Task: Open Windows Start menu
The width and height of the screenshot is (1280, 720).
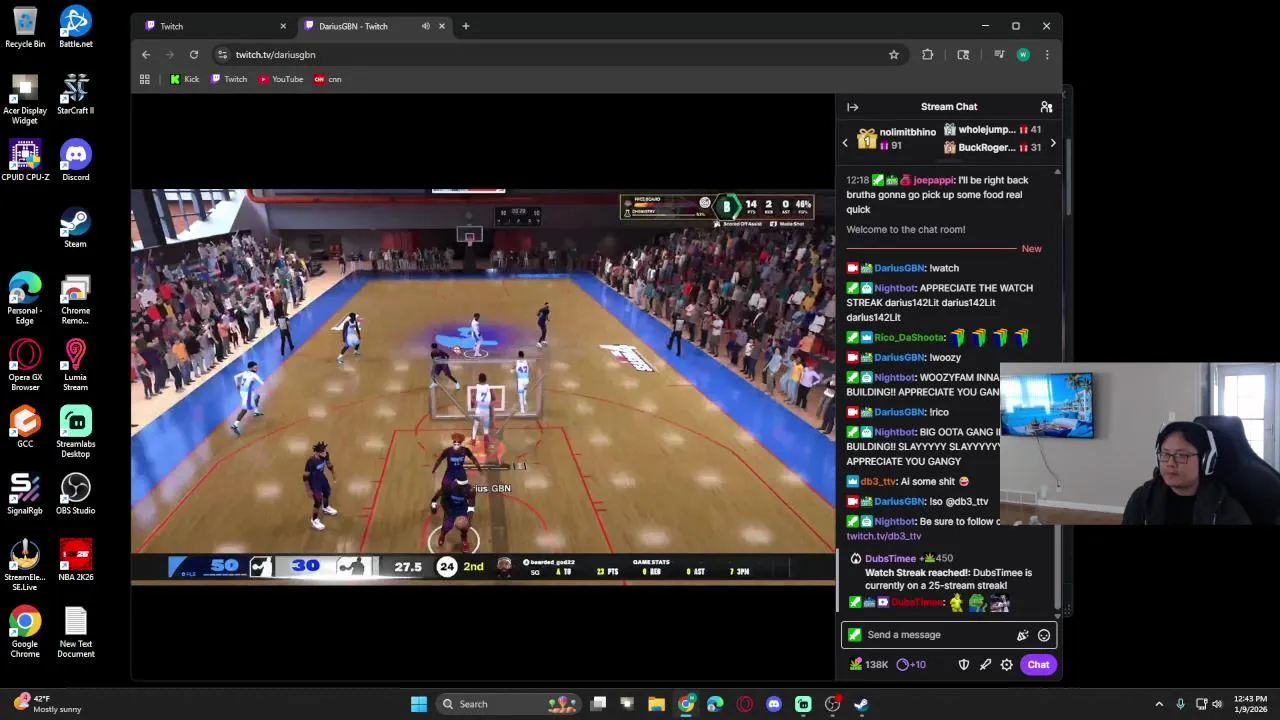Action: [419, 704]
